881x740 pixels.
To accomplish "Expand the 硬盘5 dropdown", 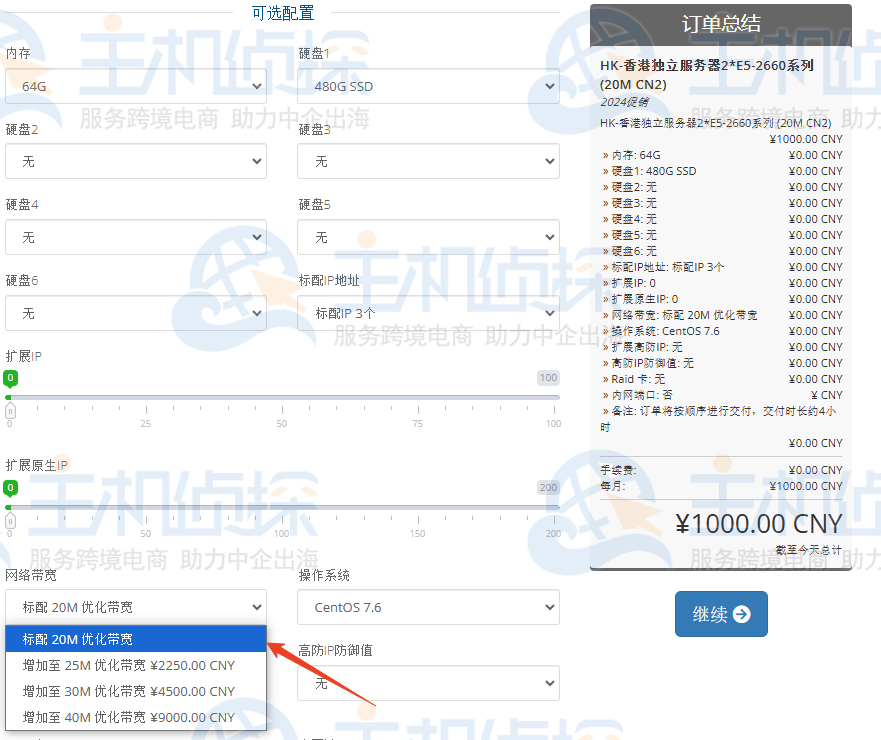I will coord(428,237).
